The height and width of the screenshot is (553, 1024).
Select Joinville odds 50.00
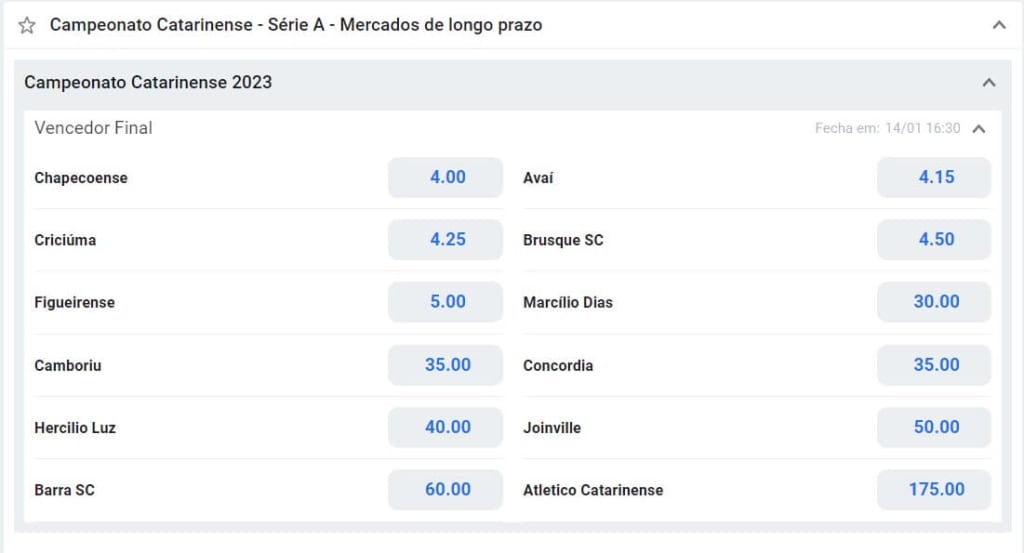pyautogui.click(x=934, y=427)
